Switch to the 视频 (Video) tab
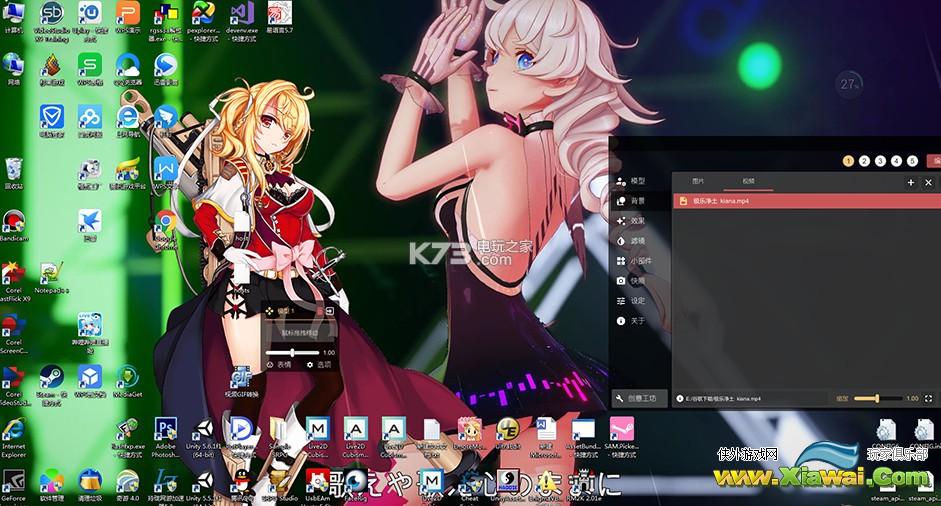This screenshot has height=506, width=941. (x=748, y=181)
